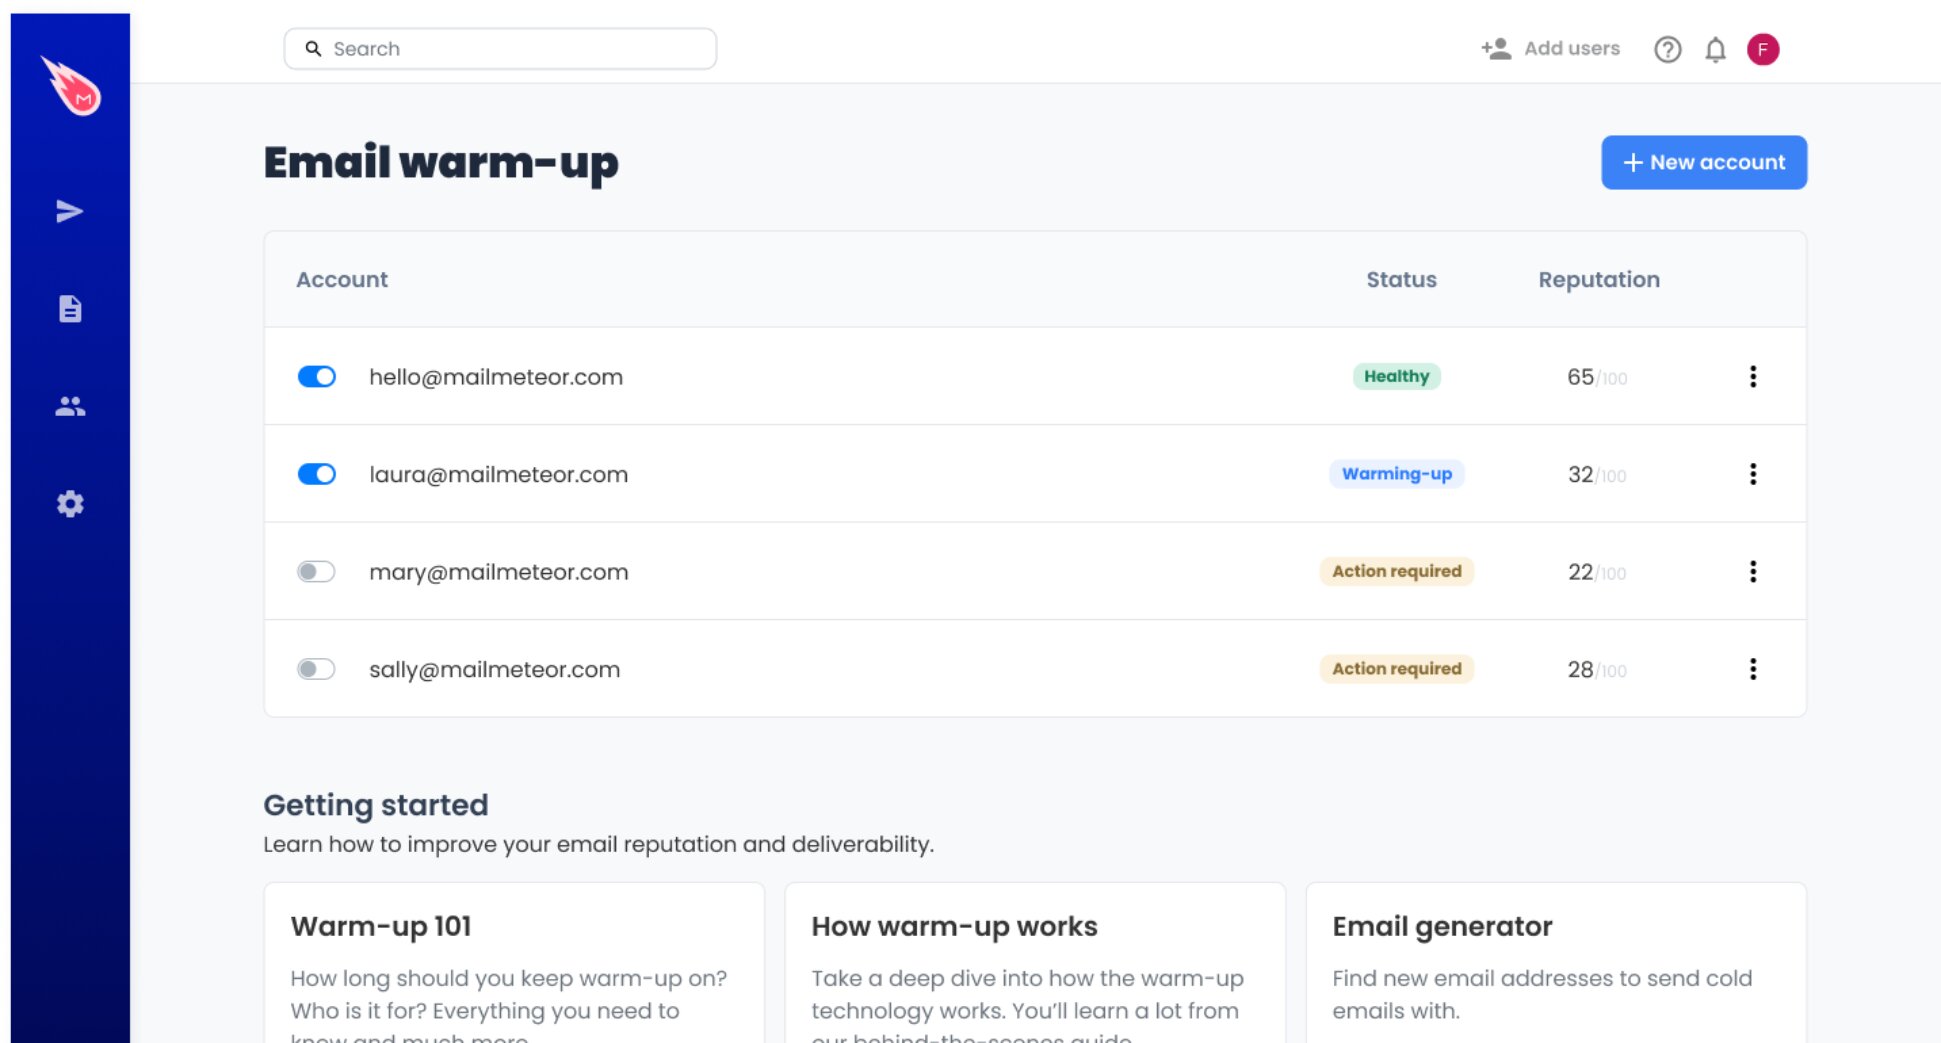Screen dimensions: 1941x1043
Task: Click the Getting started heading
Action: point(376,805)
